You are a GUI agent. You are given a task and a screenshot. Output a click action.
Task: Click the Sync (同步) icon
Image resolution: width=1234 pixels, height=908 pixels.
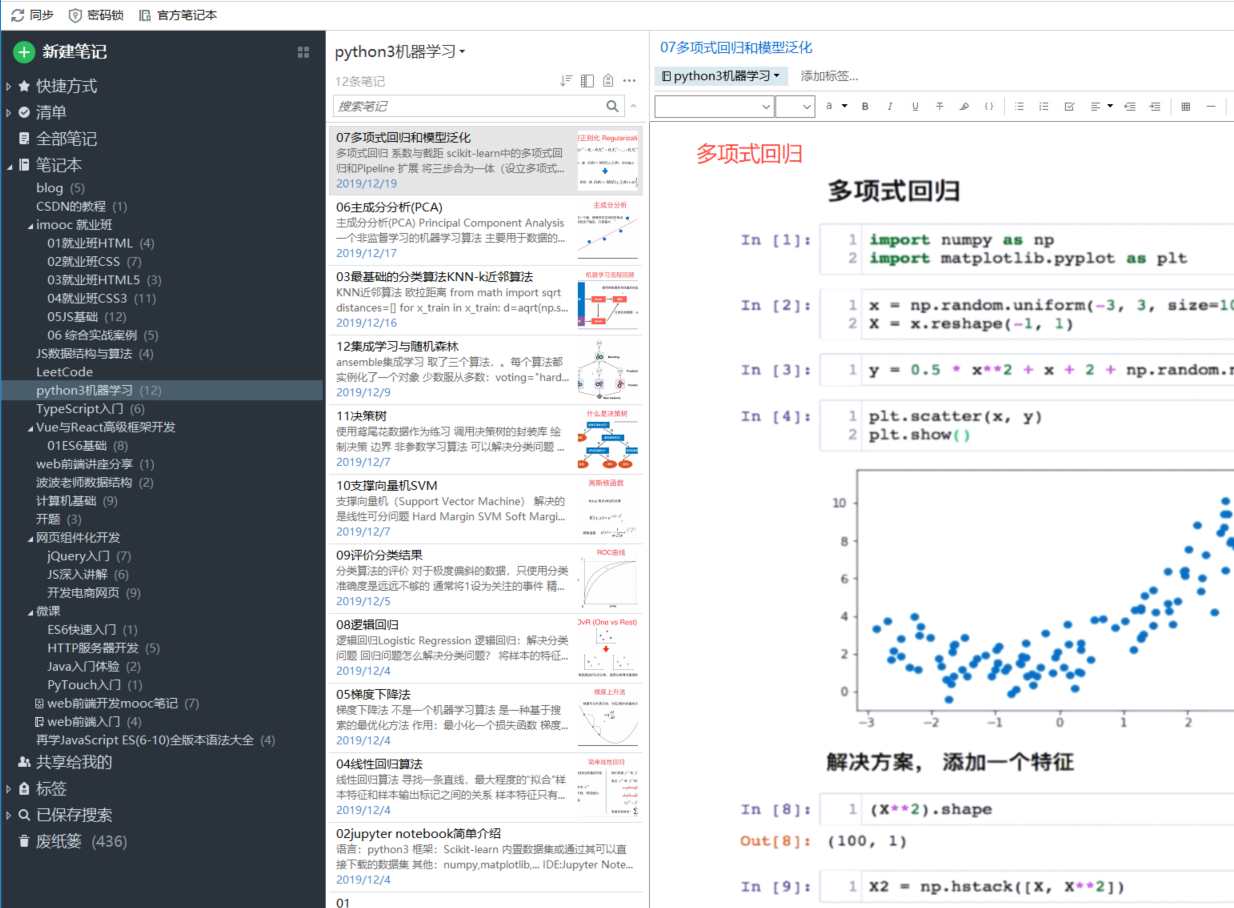point(17,15)
